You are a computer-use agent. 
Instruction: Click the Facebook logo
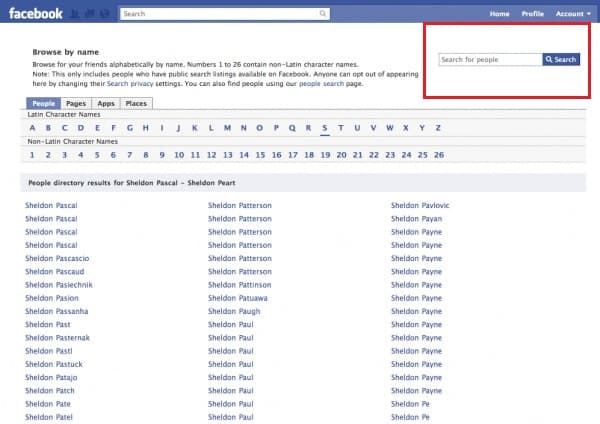pyautogui.click(x=35, y=14)
